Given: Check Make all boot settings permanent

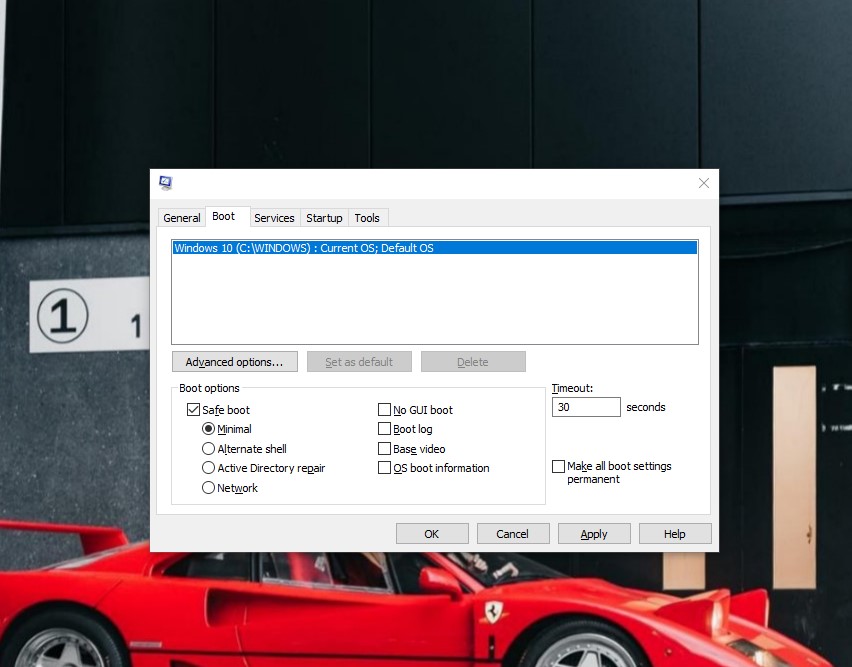Looking at the screenshot, I should [x=558, y=466].
